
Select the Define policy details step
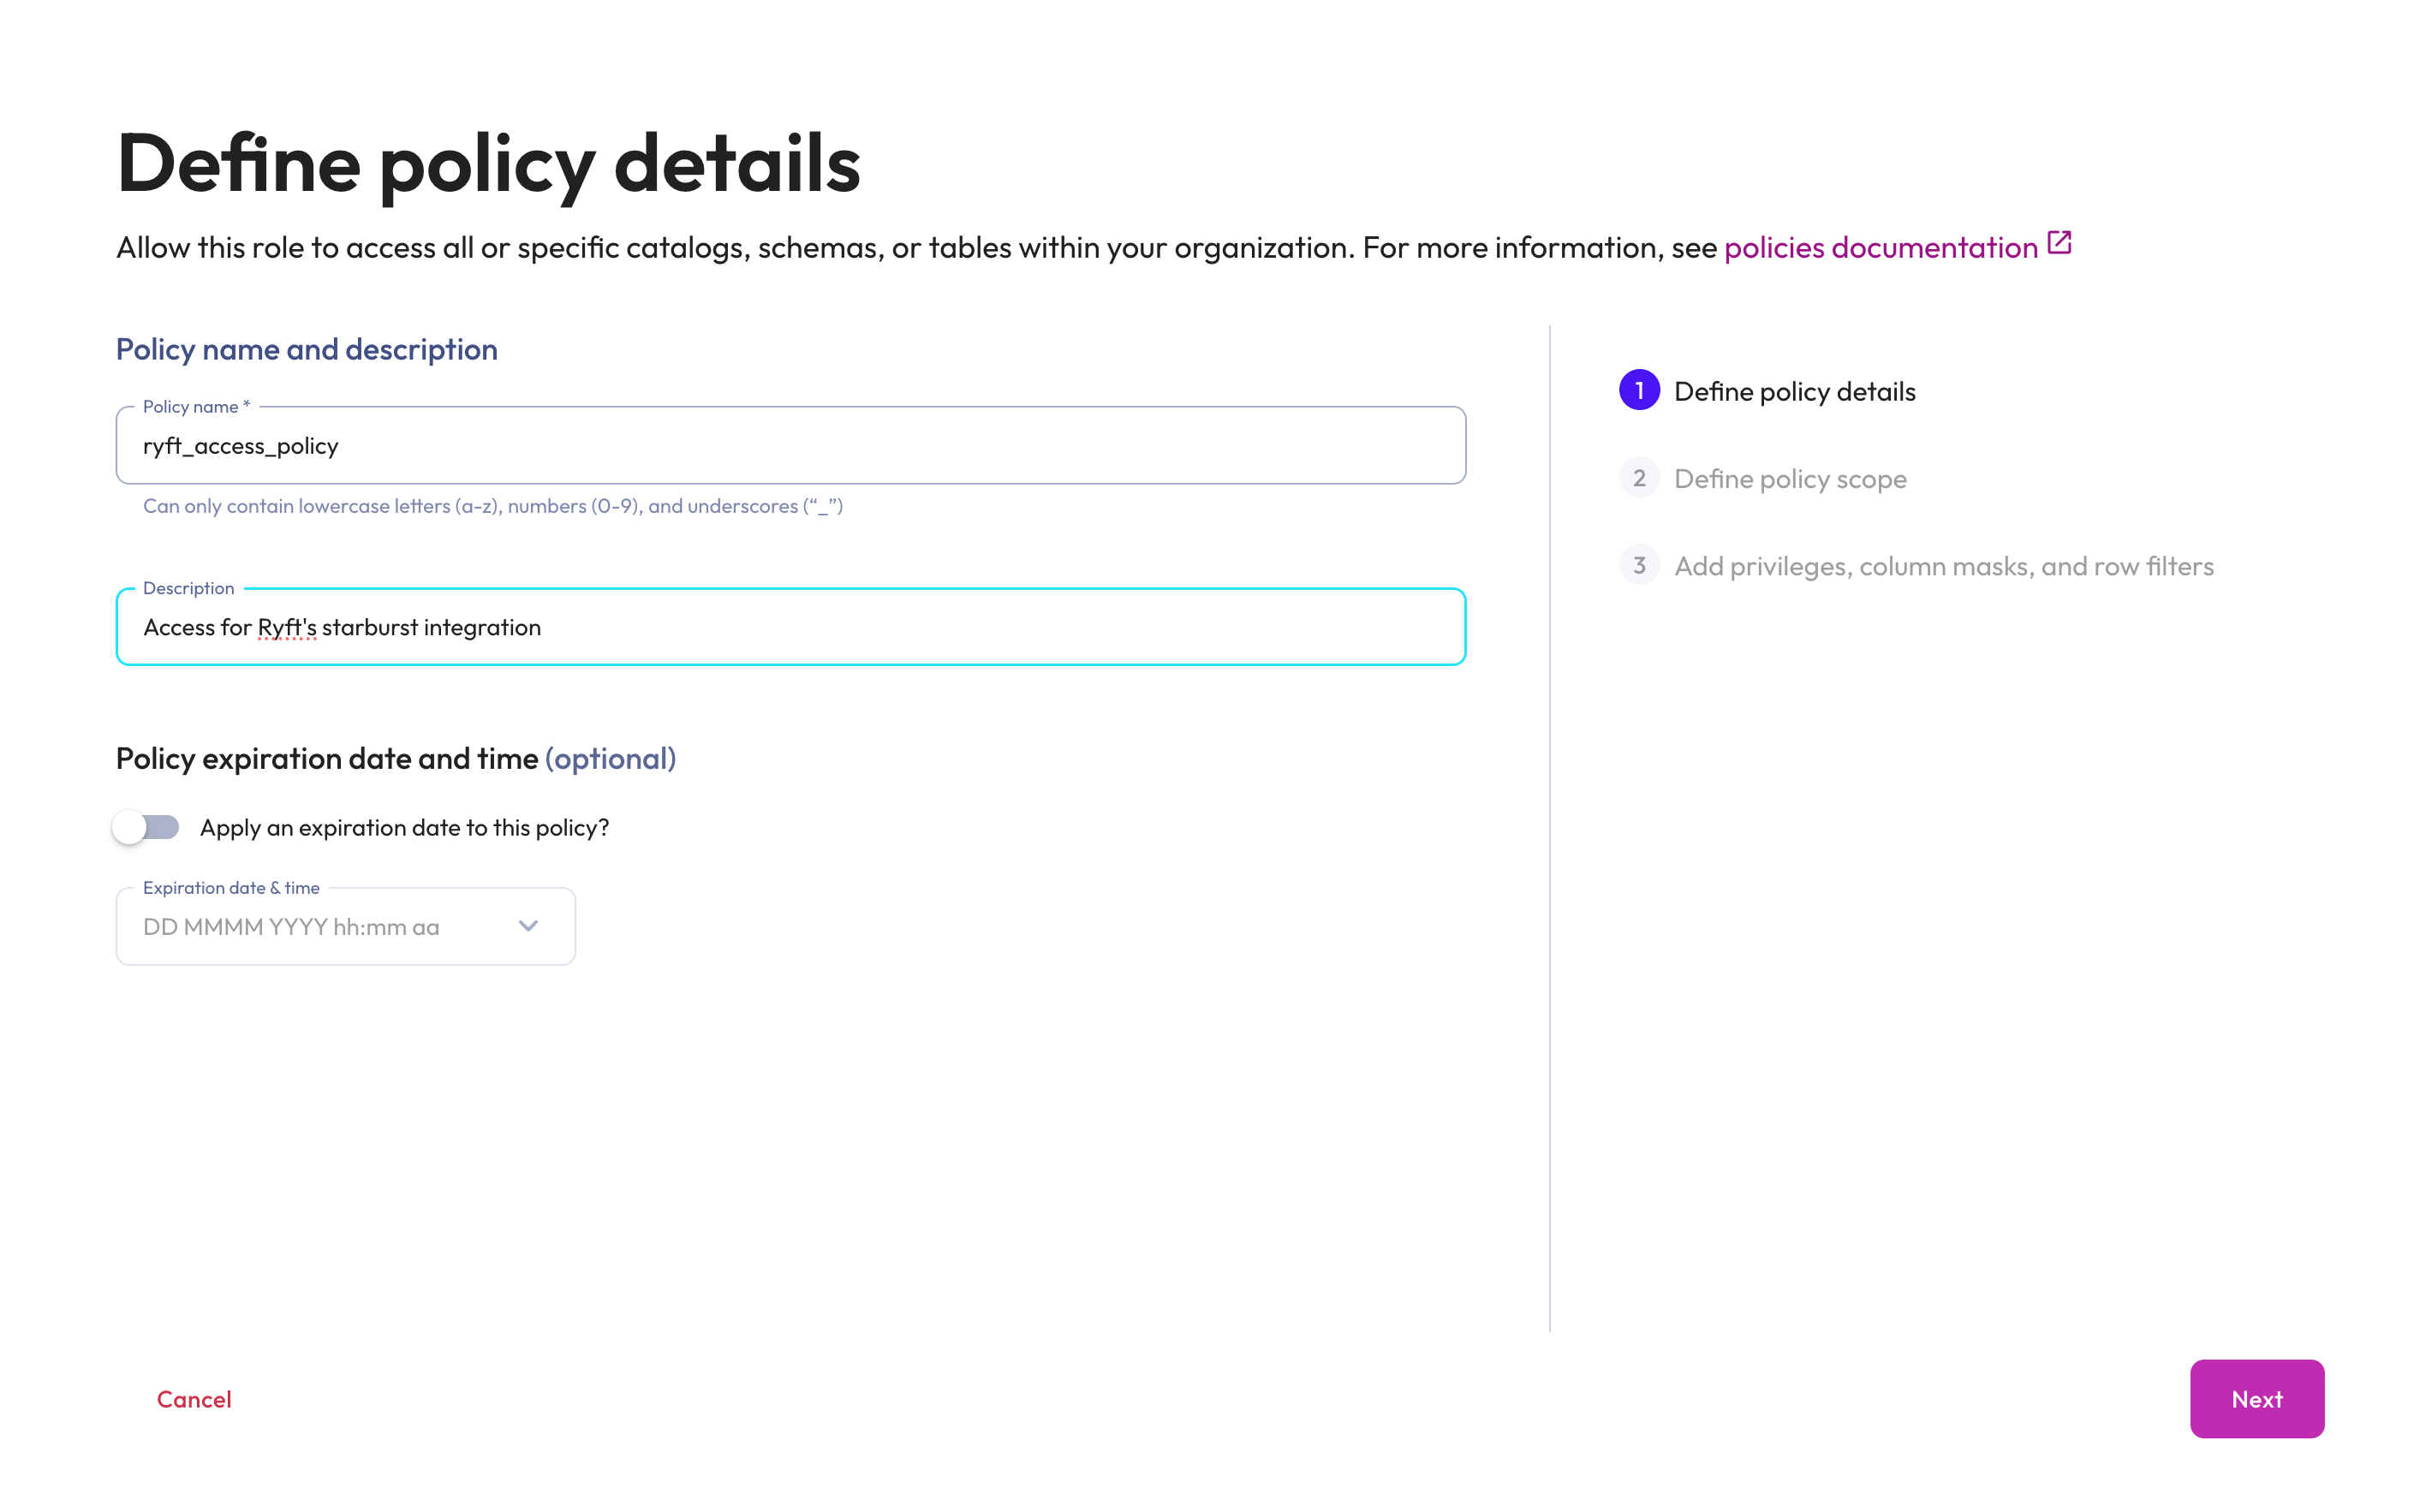1794,392
